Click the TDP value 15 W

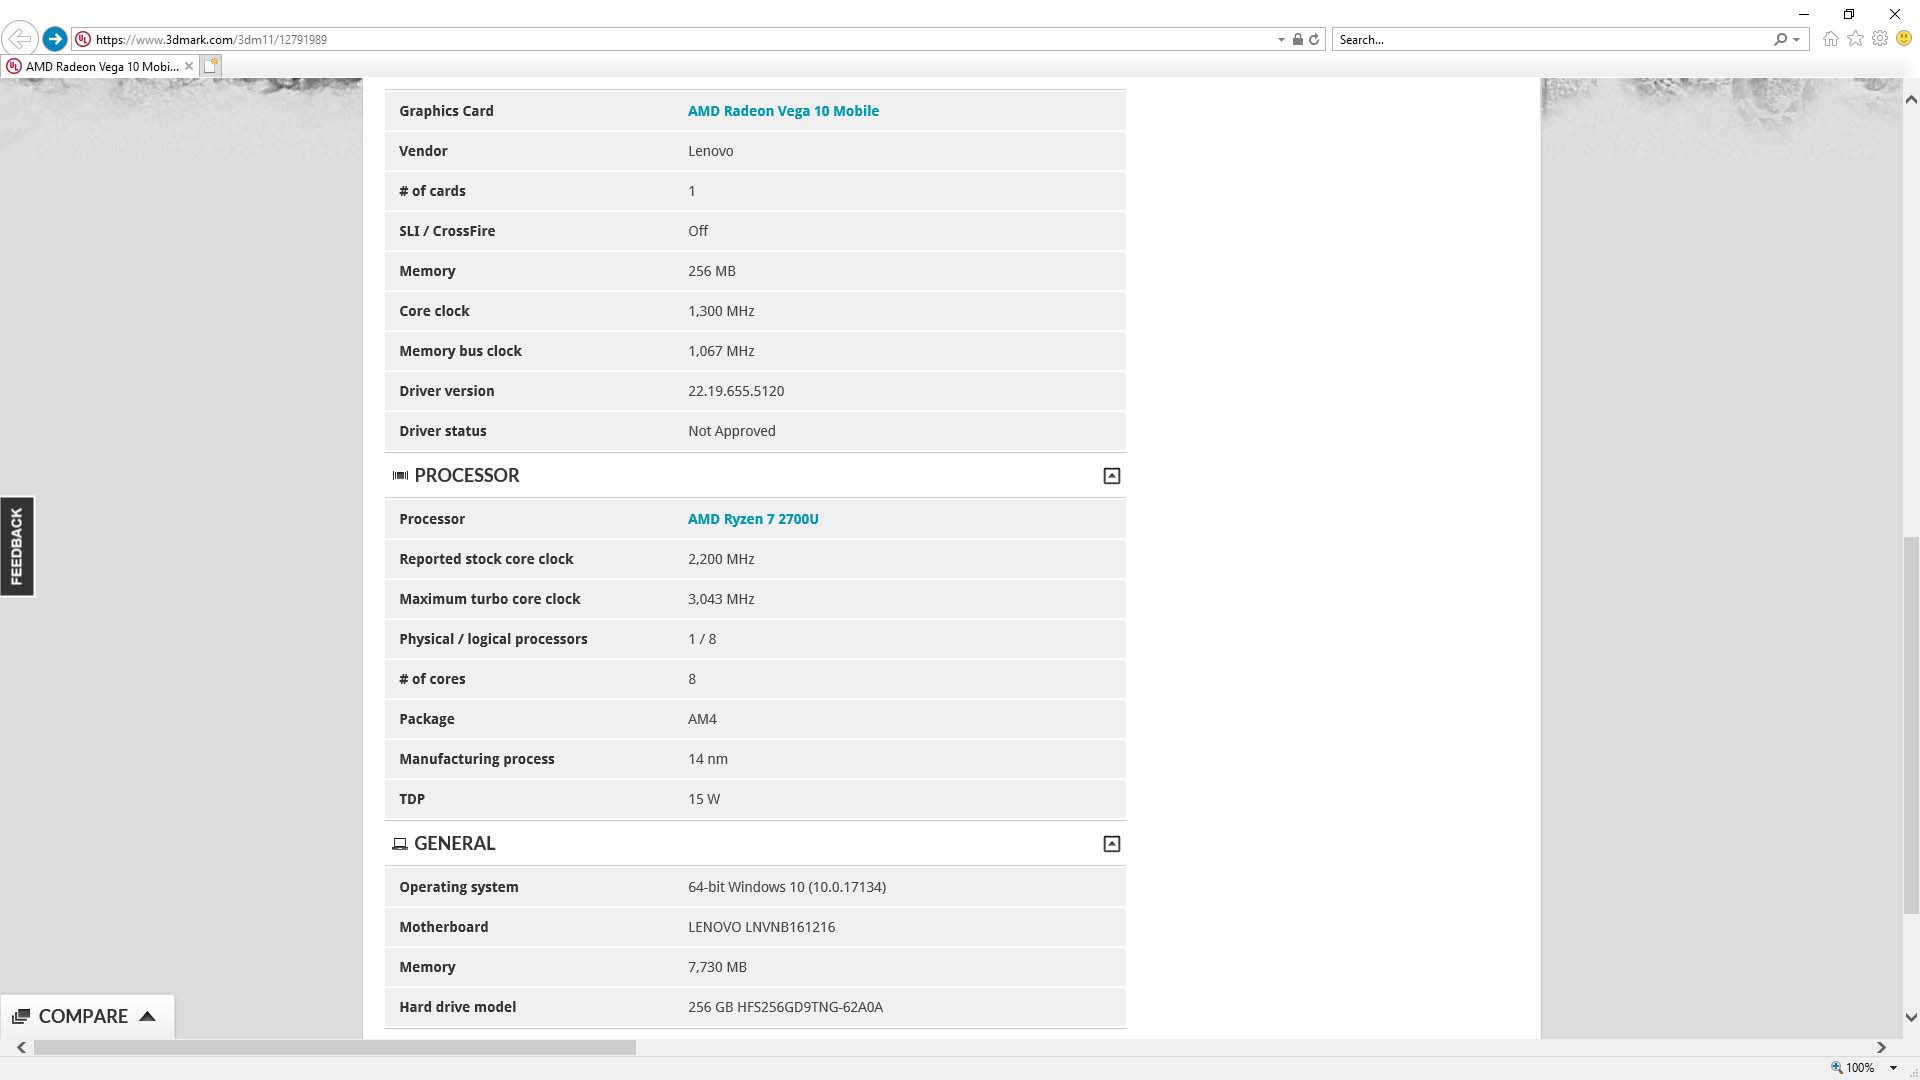click(703, 799)
